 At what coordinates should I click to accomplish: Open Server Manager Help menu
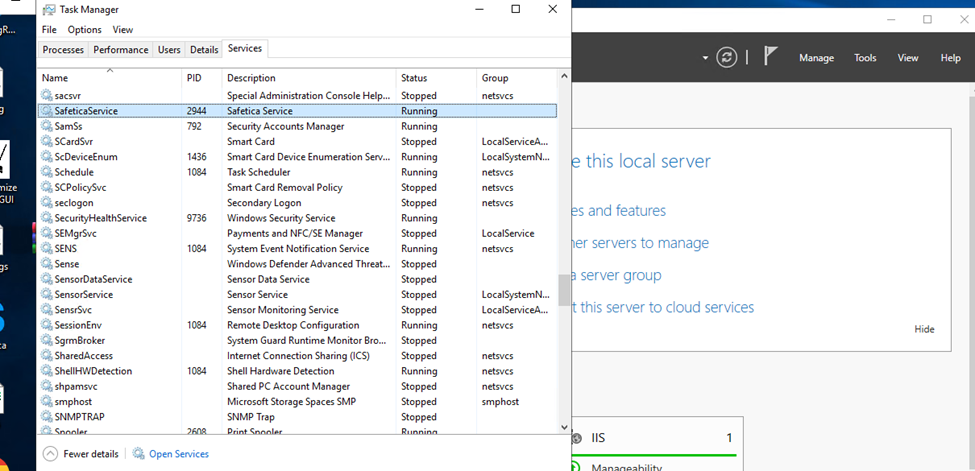950,58
